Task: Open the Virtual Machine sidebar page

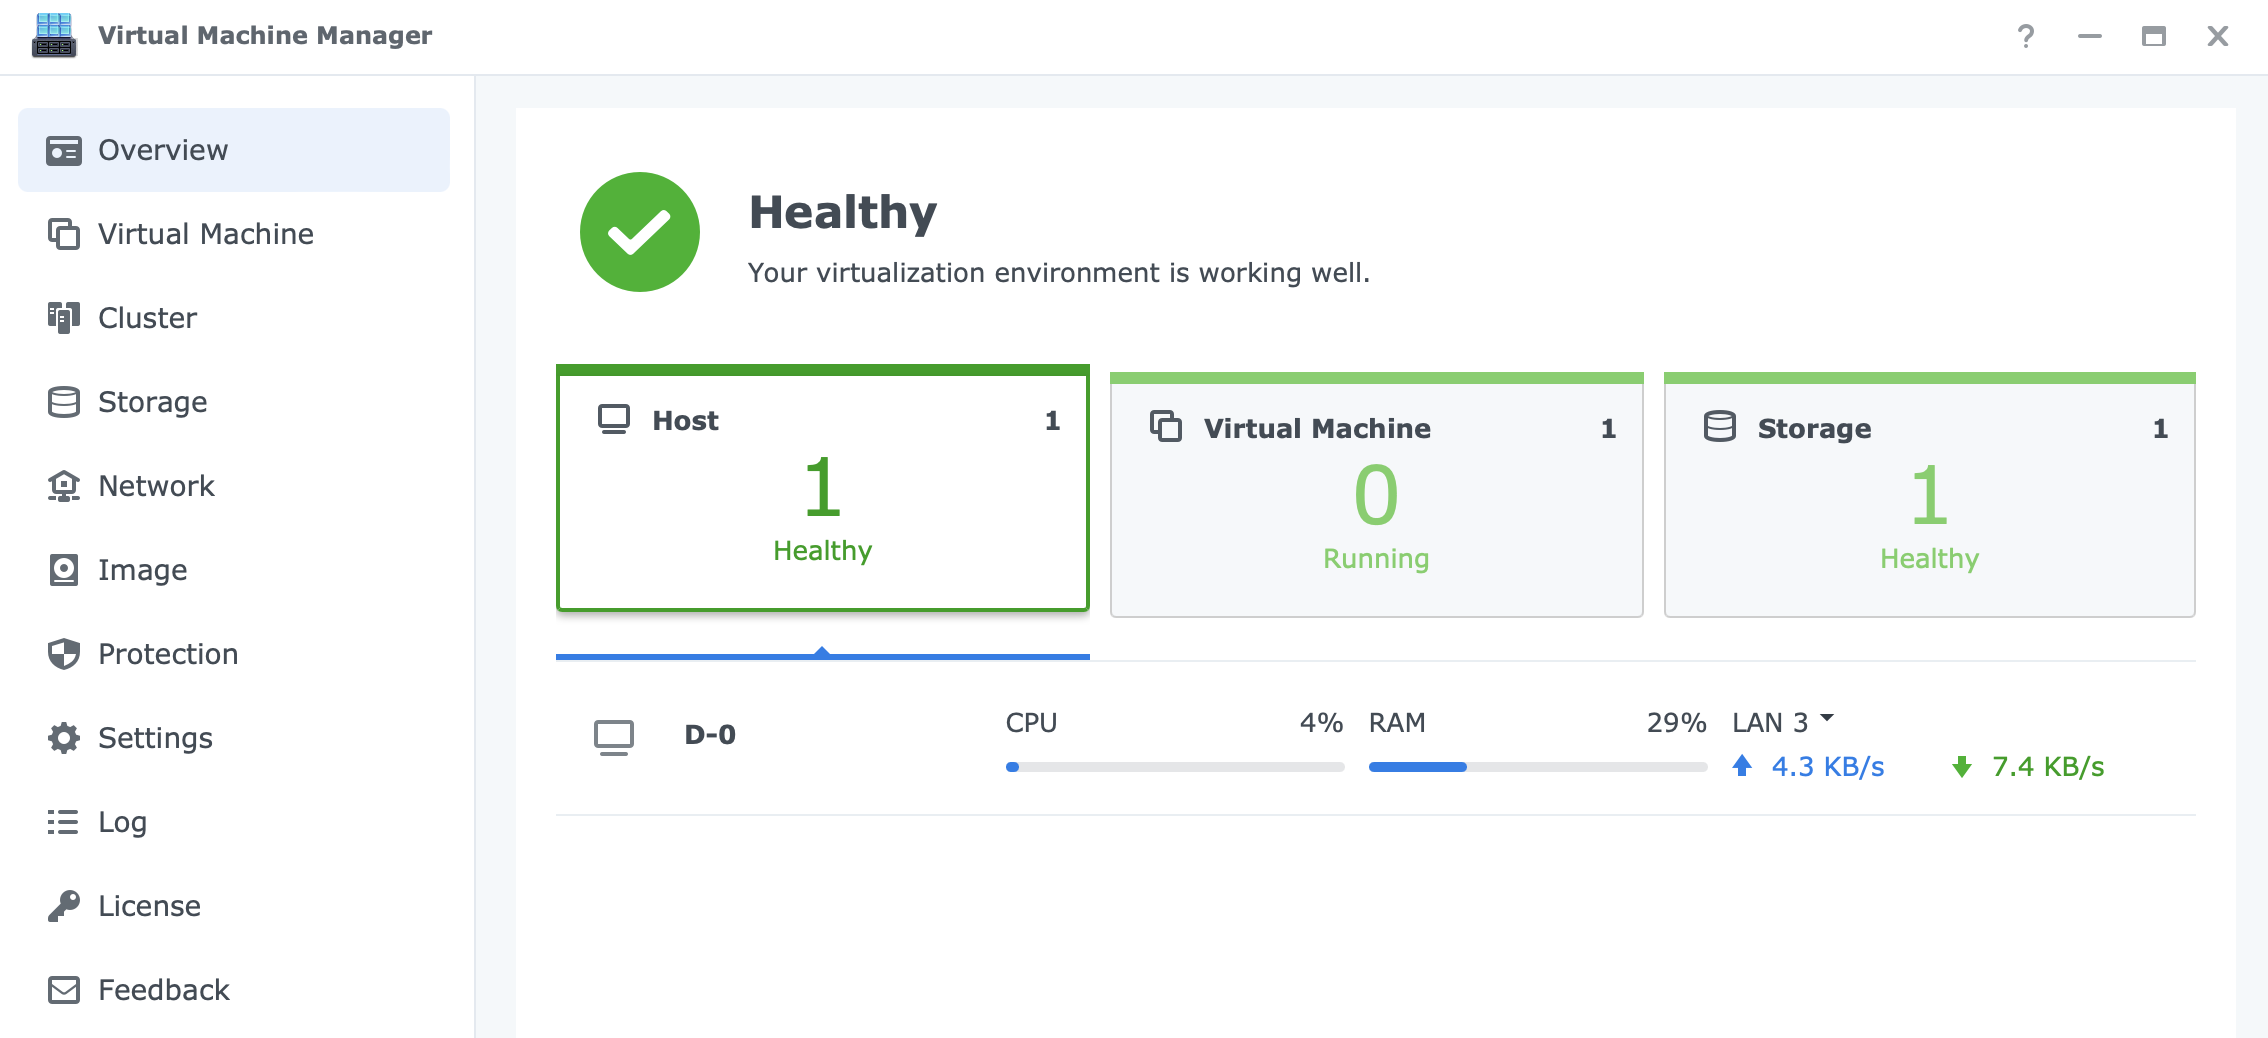Action: [x=205, y=234]
